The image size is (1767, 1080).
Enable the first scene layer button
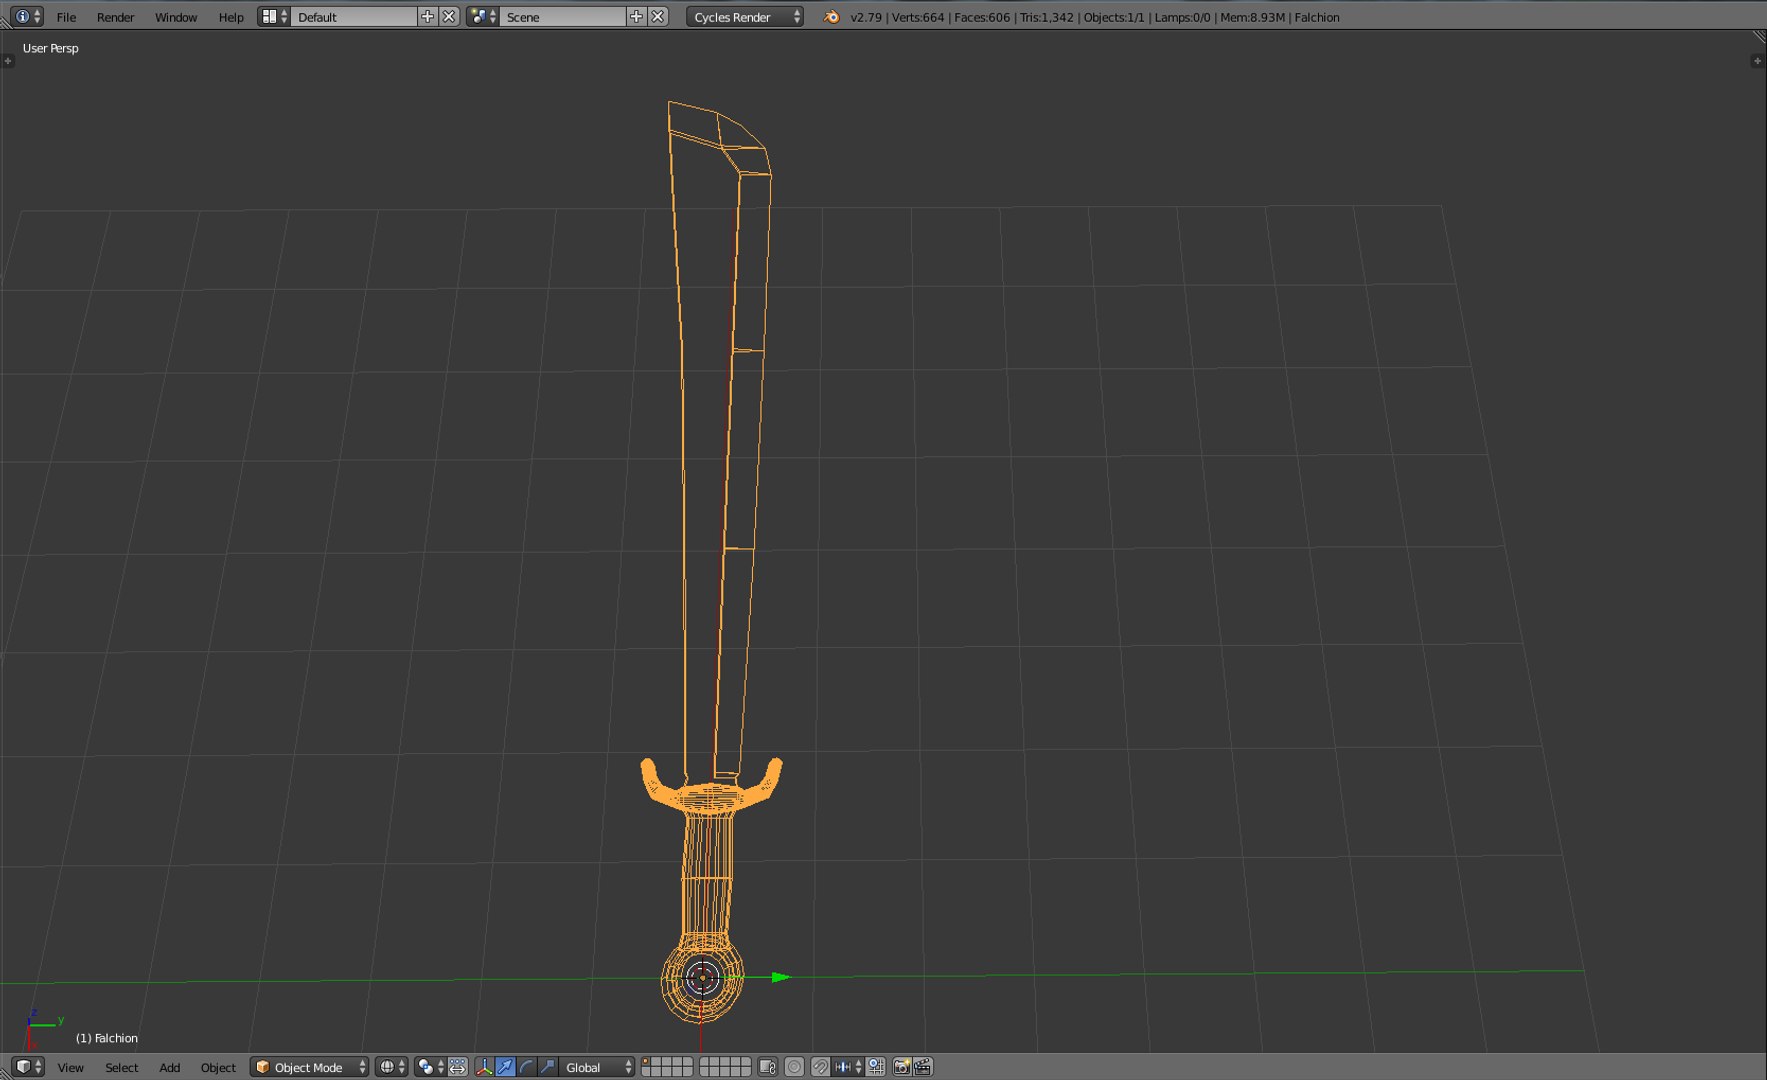pos(646,1062)
